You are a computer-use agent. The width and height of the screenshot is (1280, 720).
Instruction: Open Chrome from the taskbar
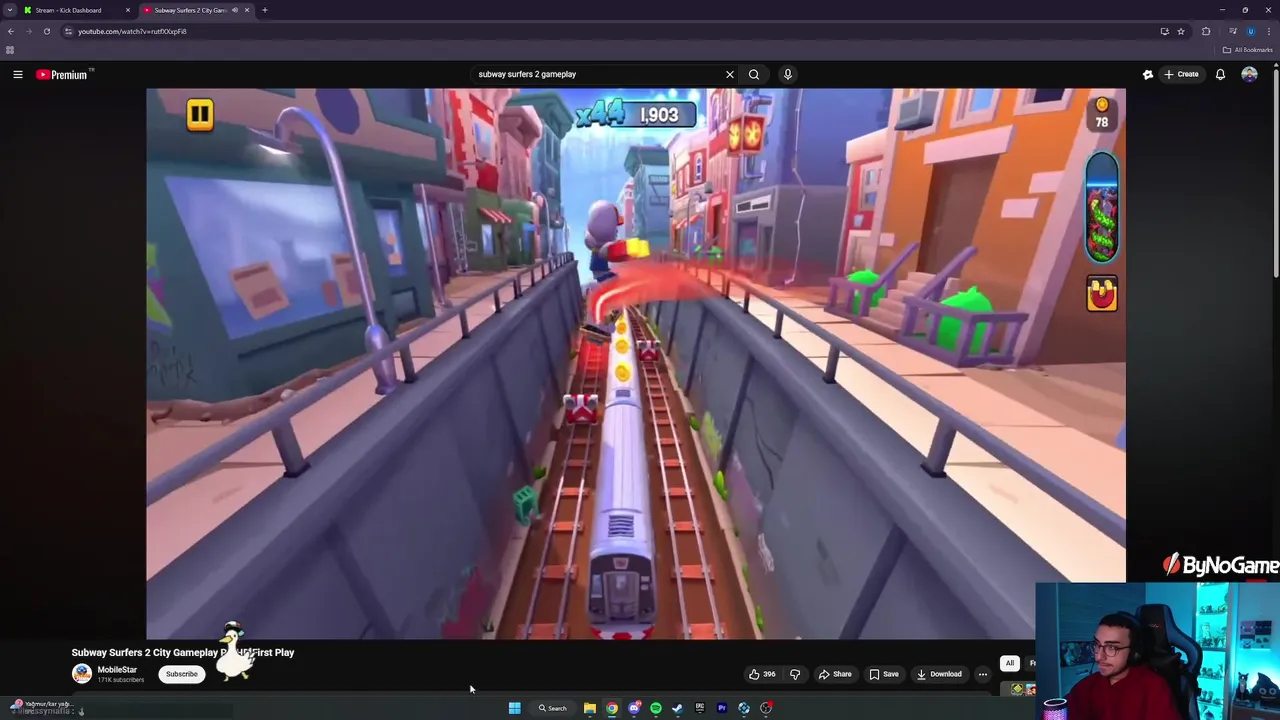pos(612,708)
